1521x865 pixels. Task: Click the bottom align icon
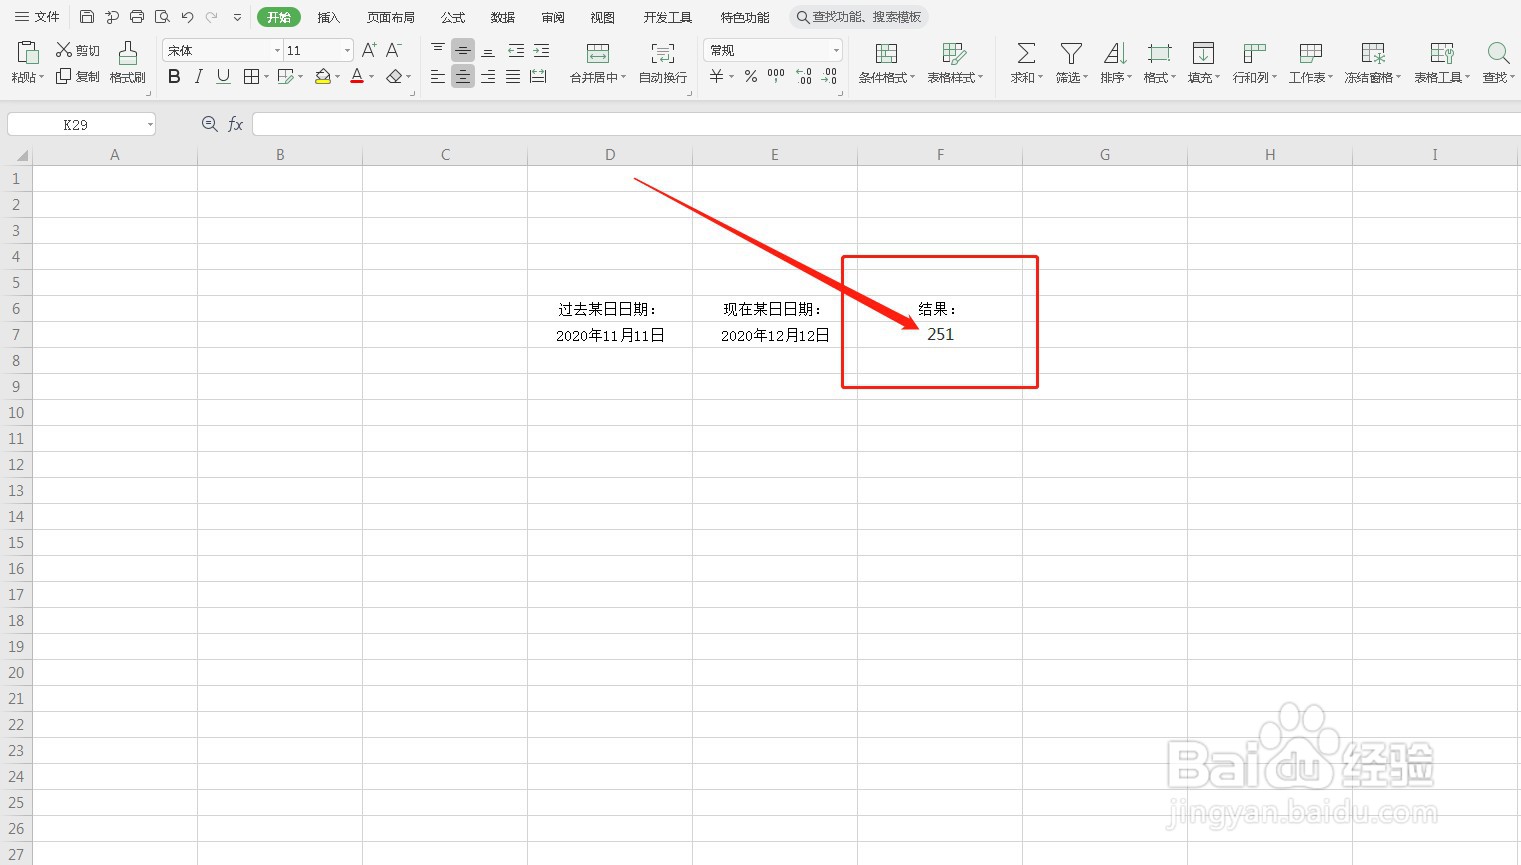pyautogui.click(x=488, y=50)
